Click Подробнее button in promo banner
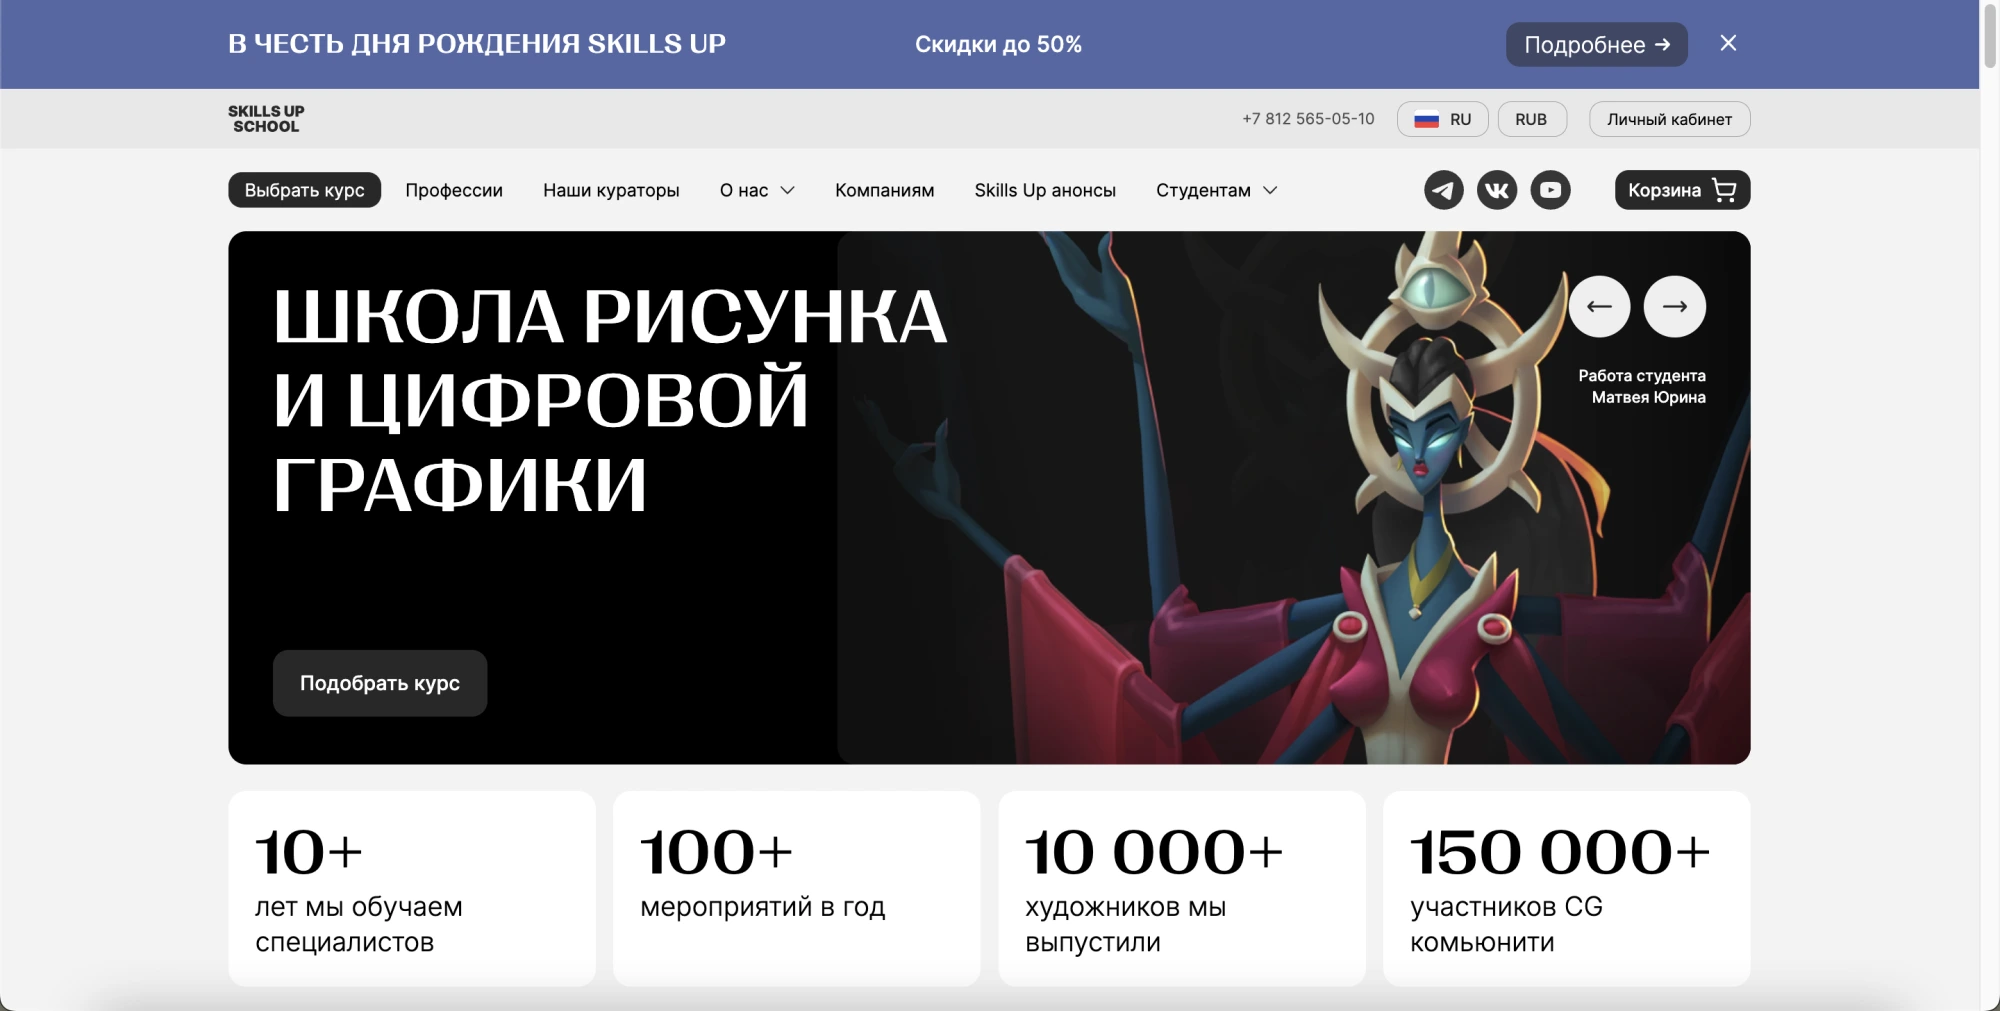Viewport: 2000px width, 1011px height. coord(1597,44)
